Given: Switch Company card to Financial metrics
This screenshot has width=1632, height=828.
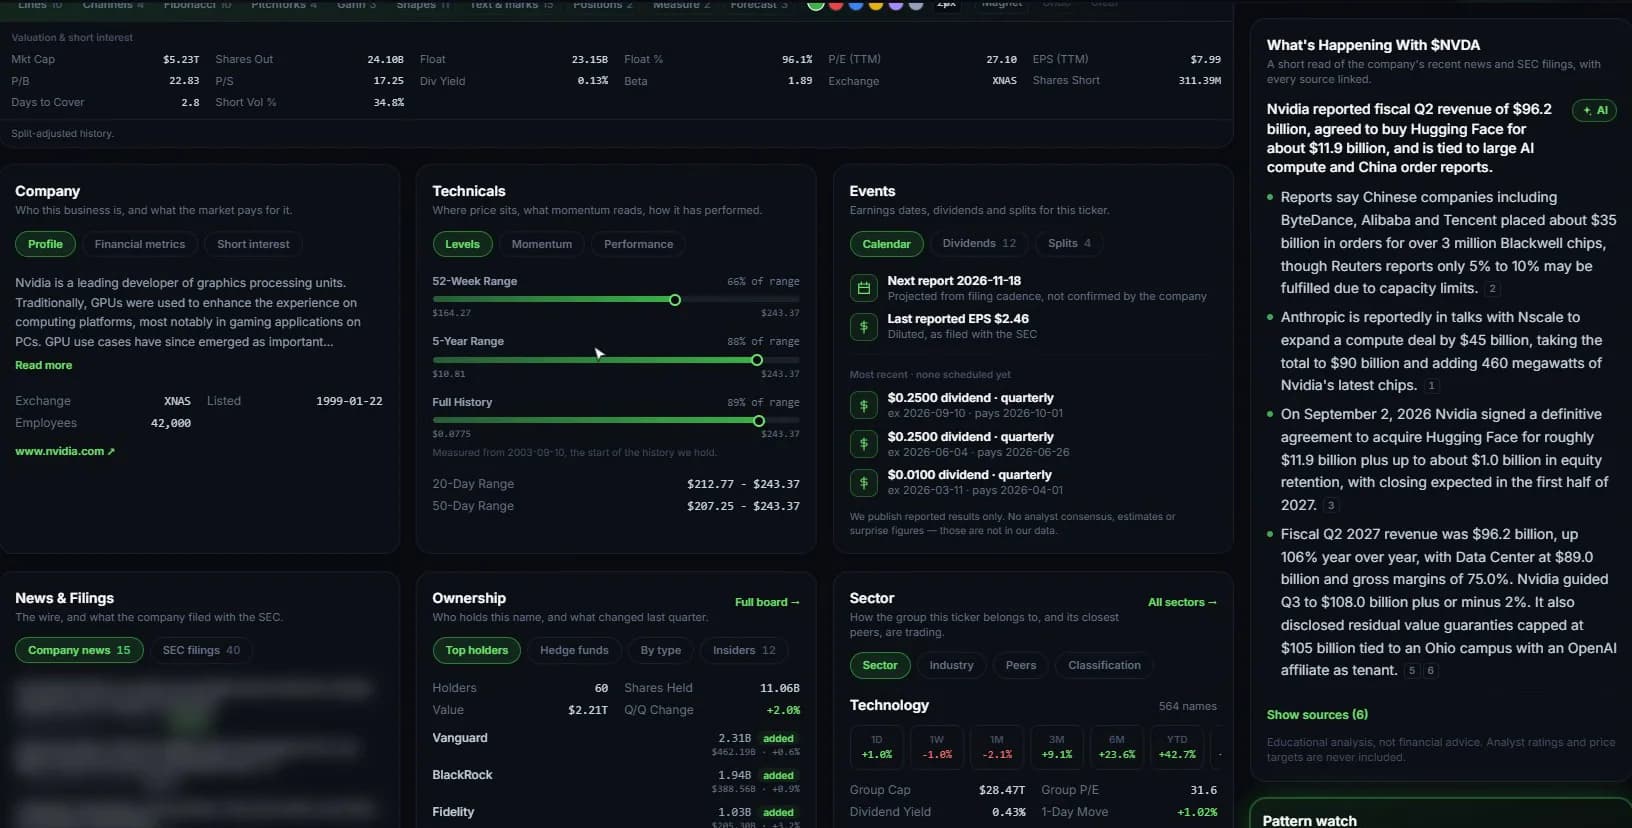Looking at the screenshot, I should click(140, 244).
